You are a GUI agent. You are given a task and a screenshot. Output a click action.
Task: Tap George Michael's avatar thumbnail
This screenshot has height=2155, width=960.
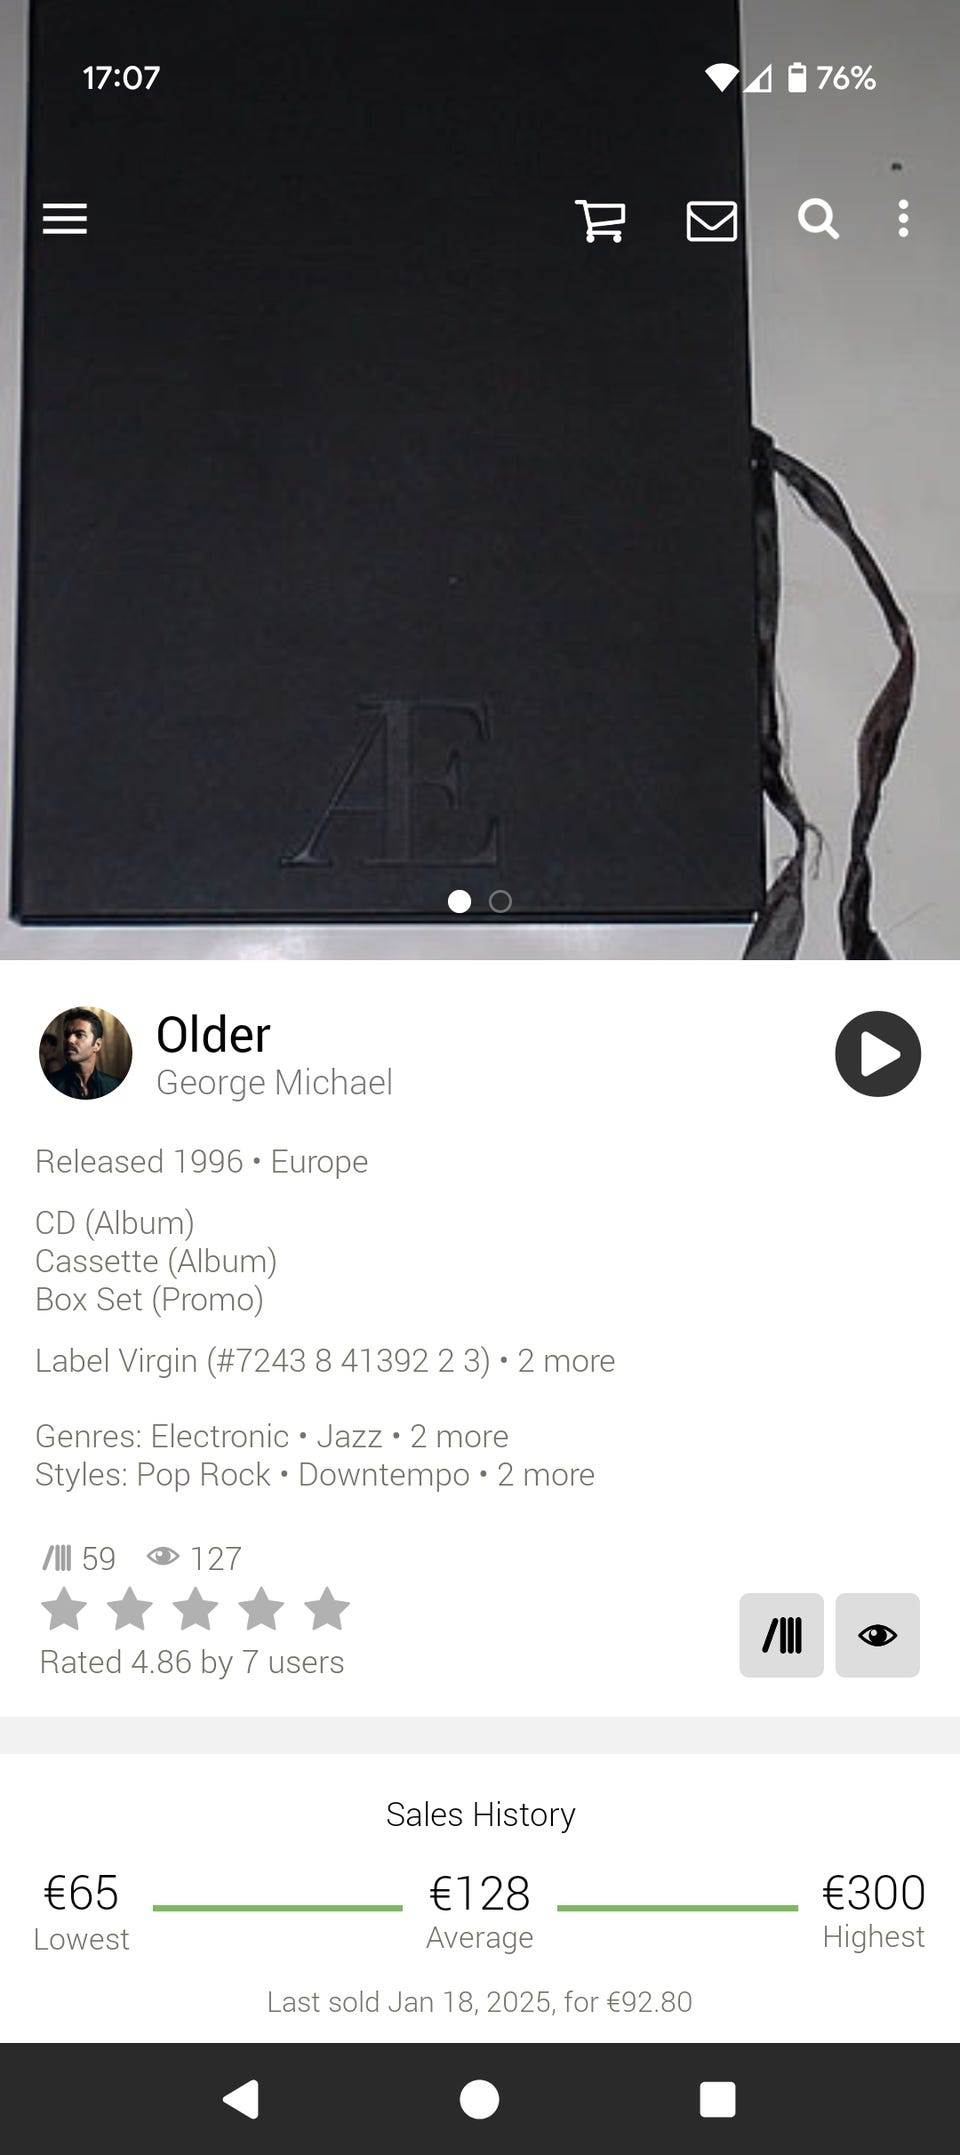pyautogui.click(x=86, y=1053)
